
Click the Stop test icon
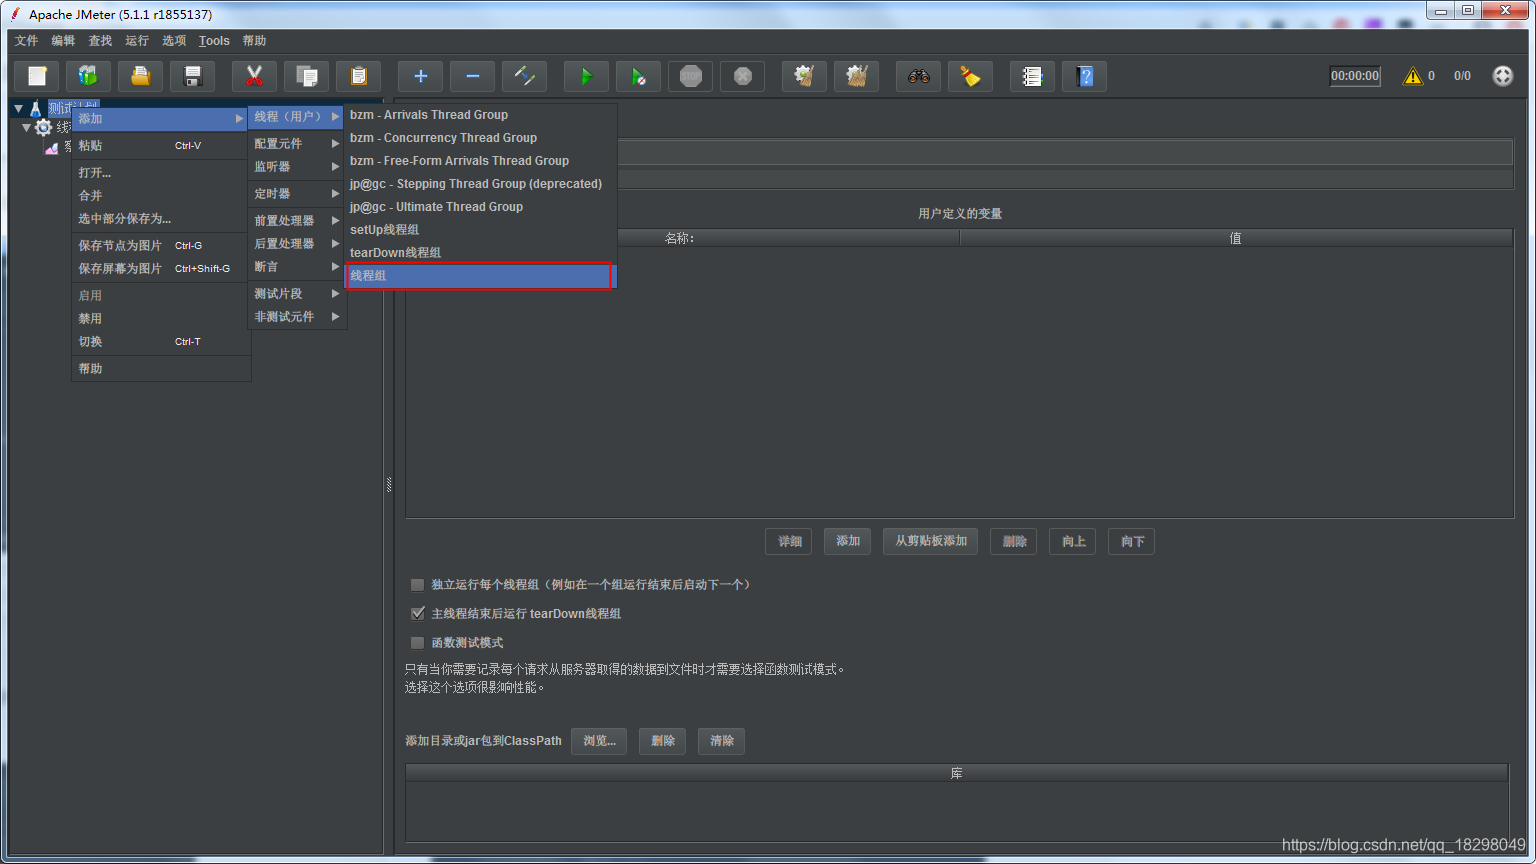pos(691,76)
